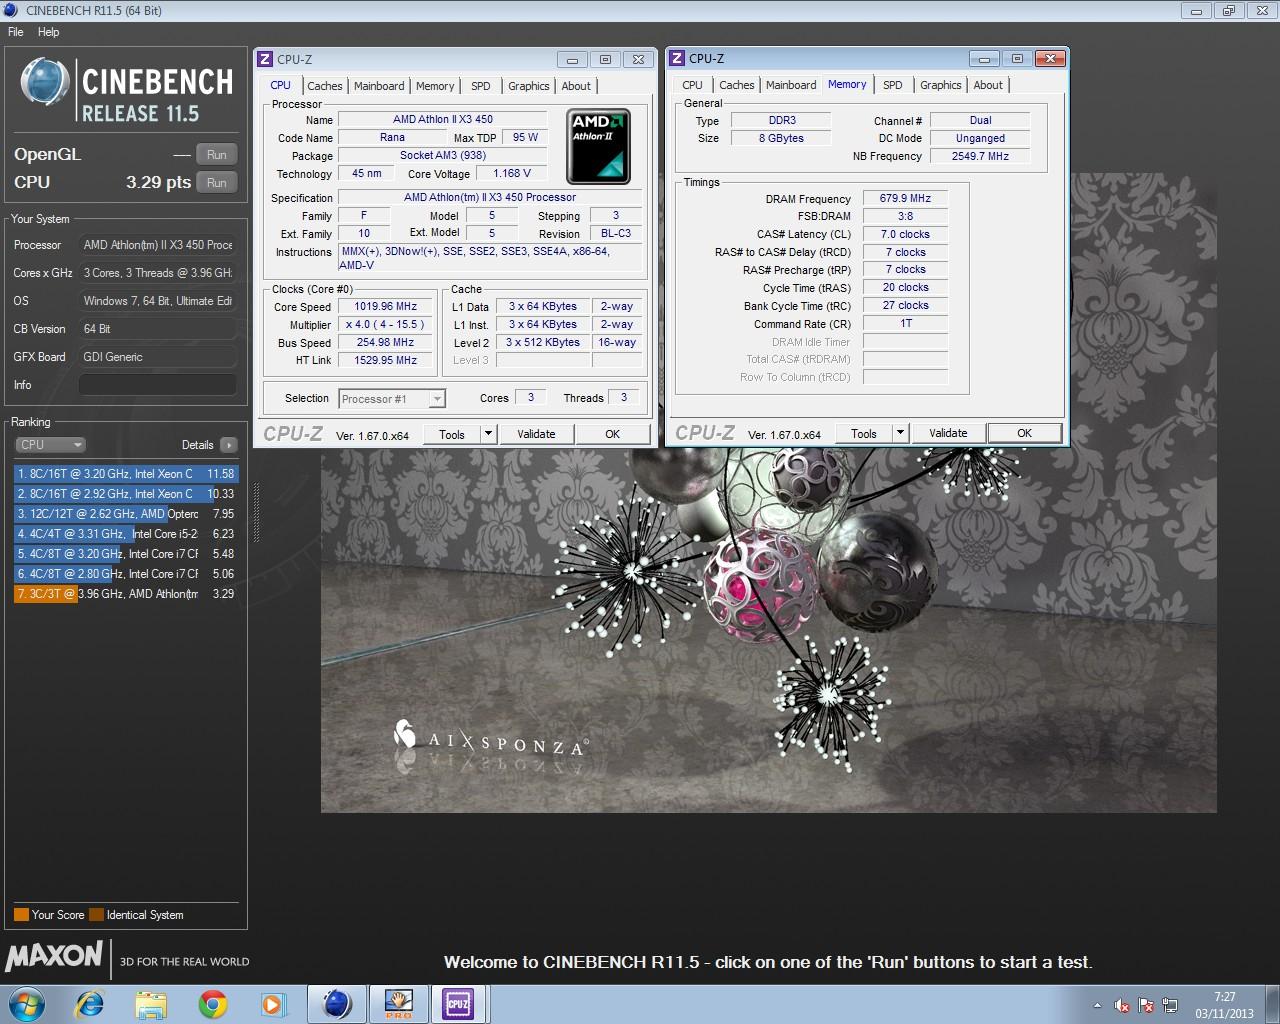This screenshot has width=1280, height=1024.
Task: Click Validate in Memory window
Action: pos(948,433)
